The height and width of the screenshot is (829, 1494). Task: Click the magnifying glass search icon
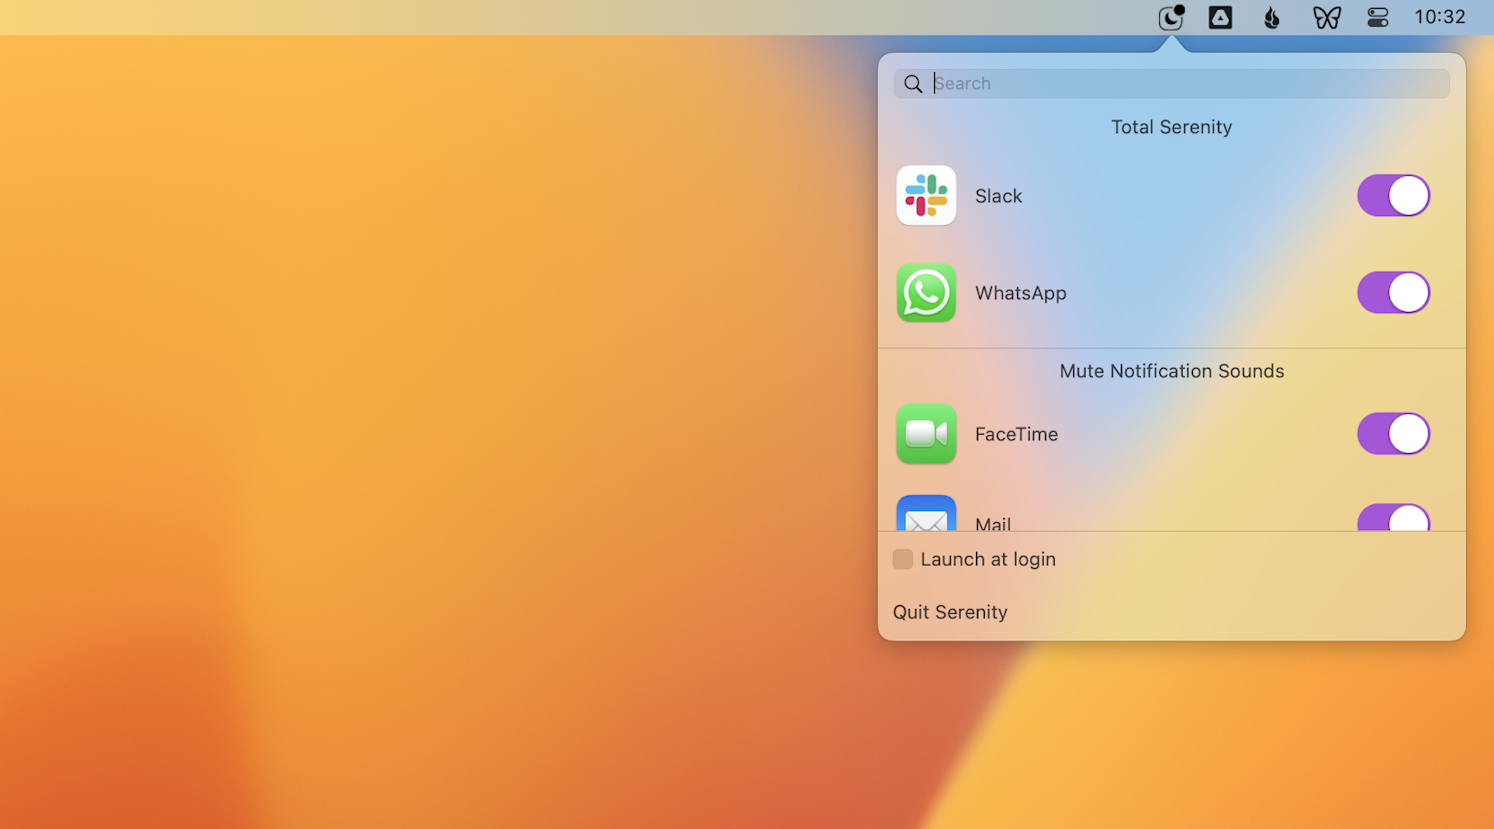pos(913,84)
